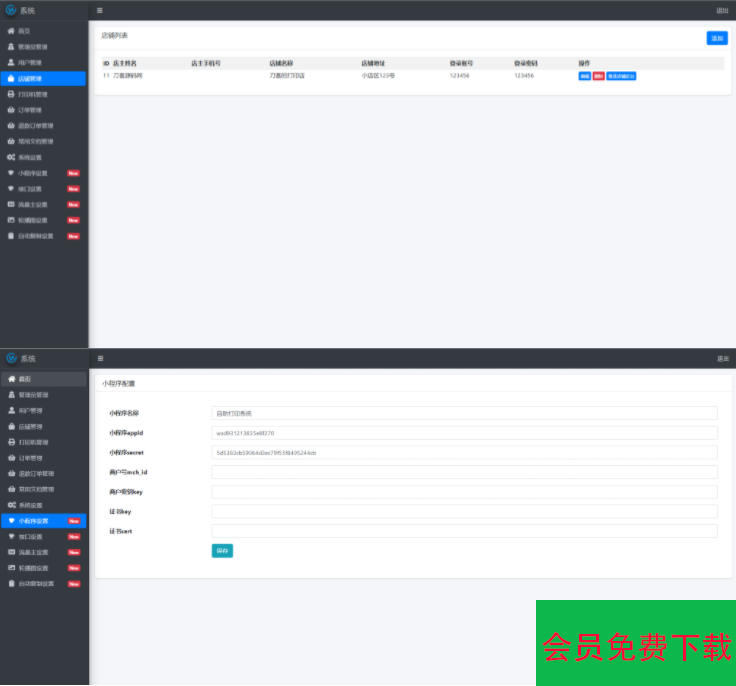Click the 登录店铺后台 button
Screen dimensions: 736x686
tap(621, 76)
